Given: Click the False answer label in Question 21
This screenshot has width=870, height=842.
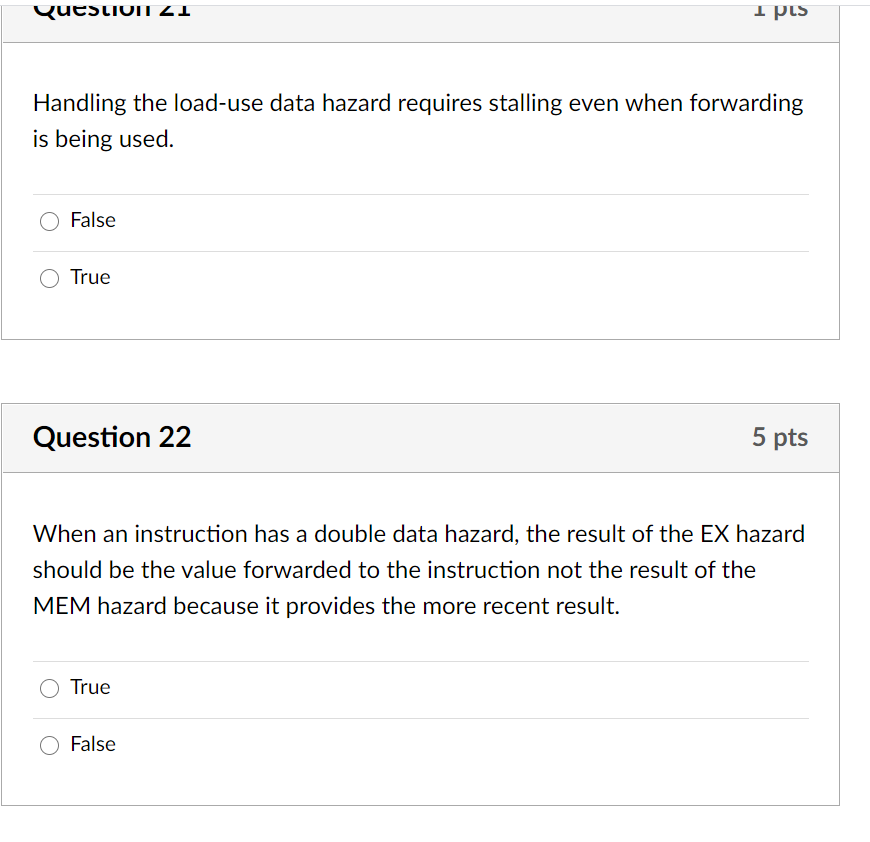Looking at the screenshot, I should (93, 220).
